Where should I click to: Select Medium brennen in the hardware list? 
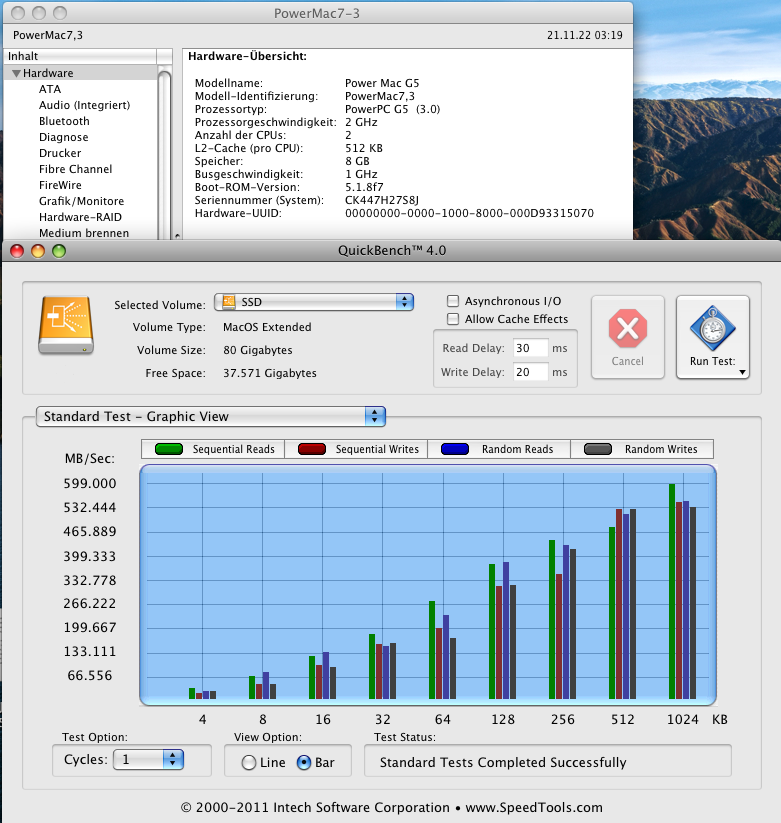84,233
